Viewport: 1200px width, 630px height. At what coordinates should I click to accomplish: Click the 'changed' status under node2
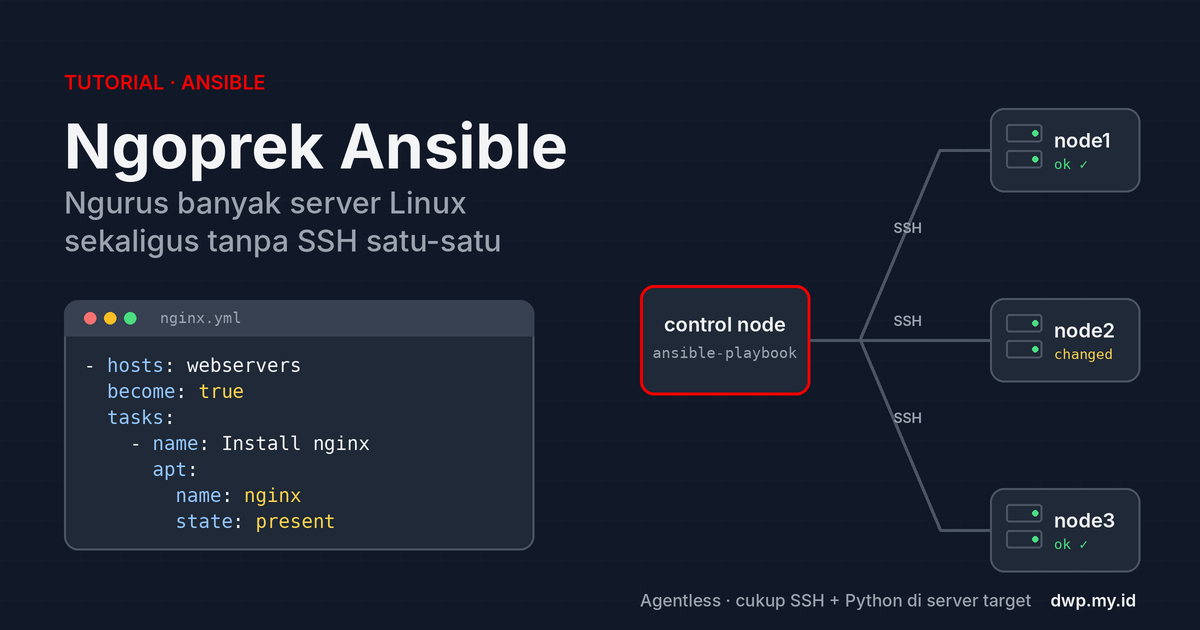[x=1083, y=354]
